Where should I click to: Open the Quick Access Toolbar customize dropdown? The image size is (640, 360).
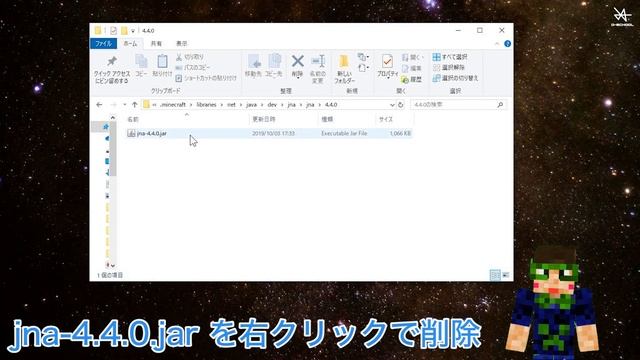coord(133,31)
